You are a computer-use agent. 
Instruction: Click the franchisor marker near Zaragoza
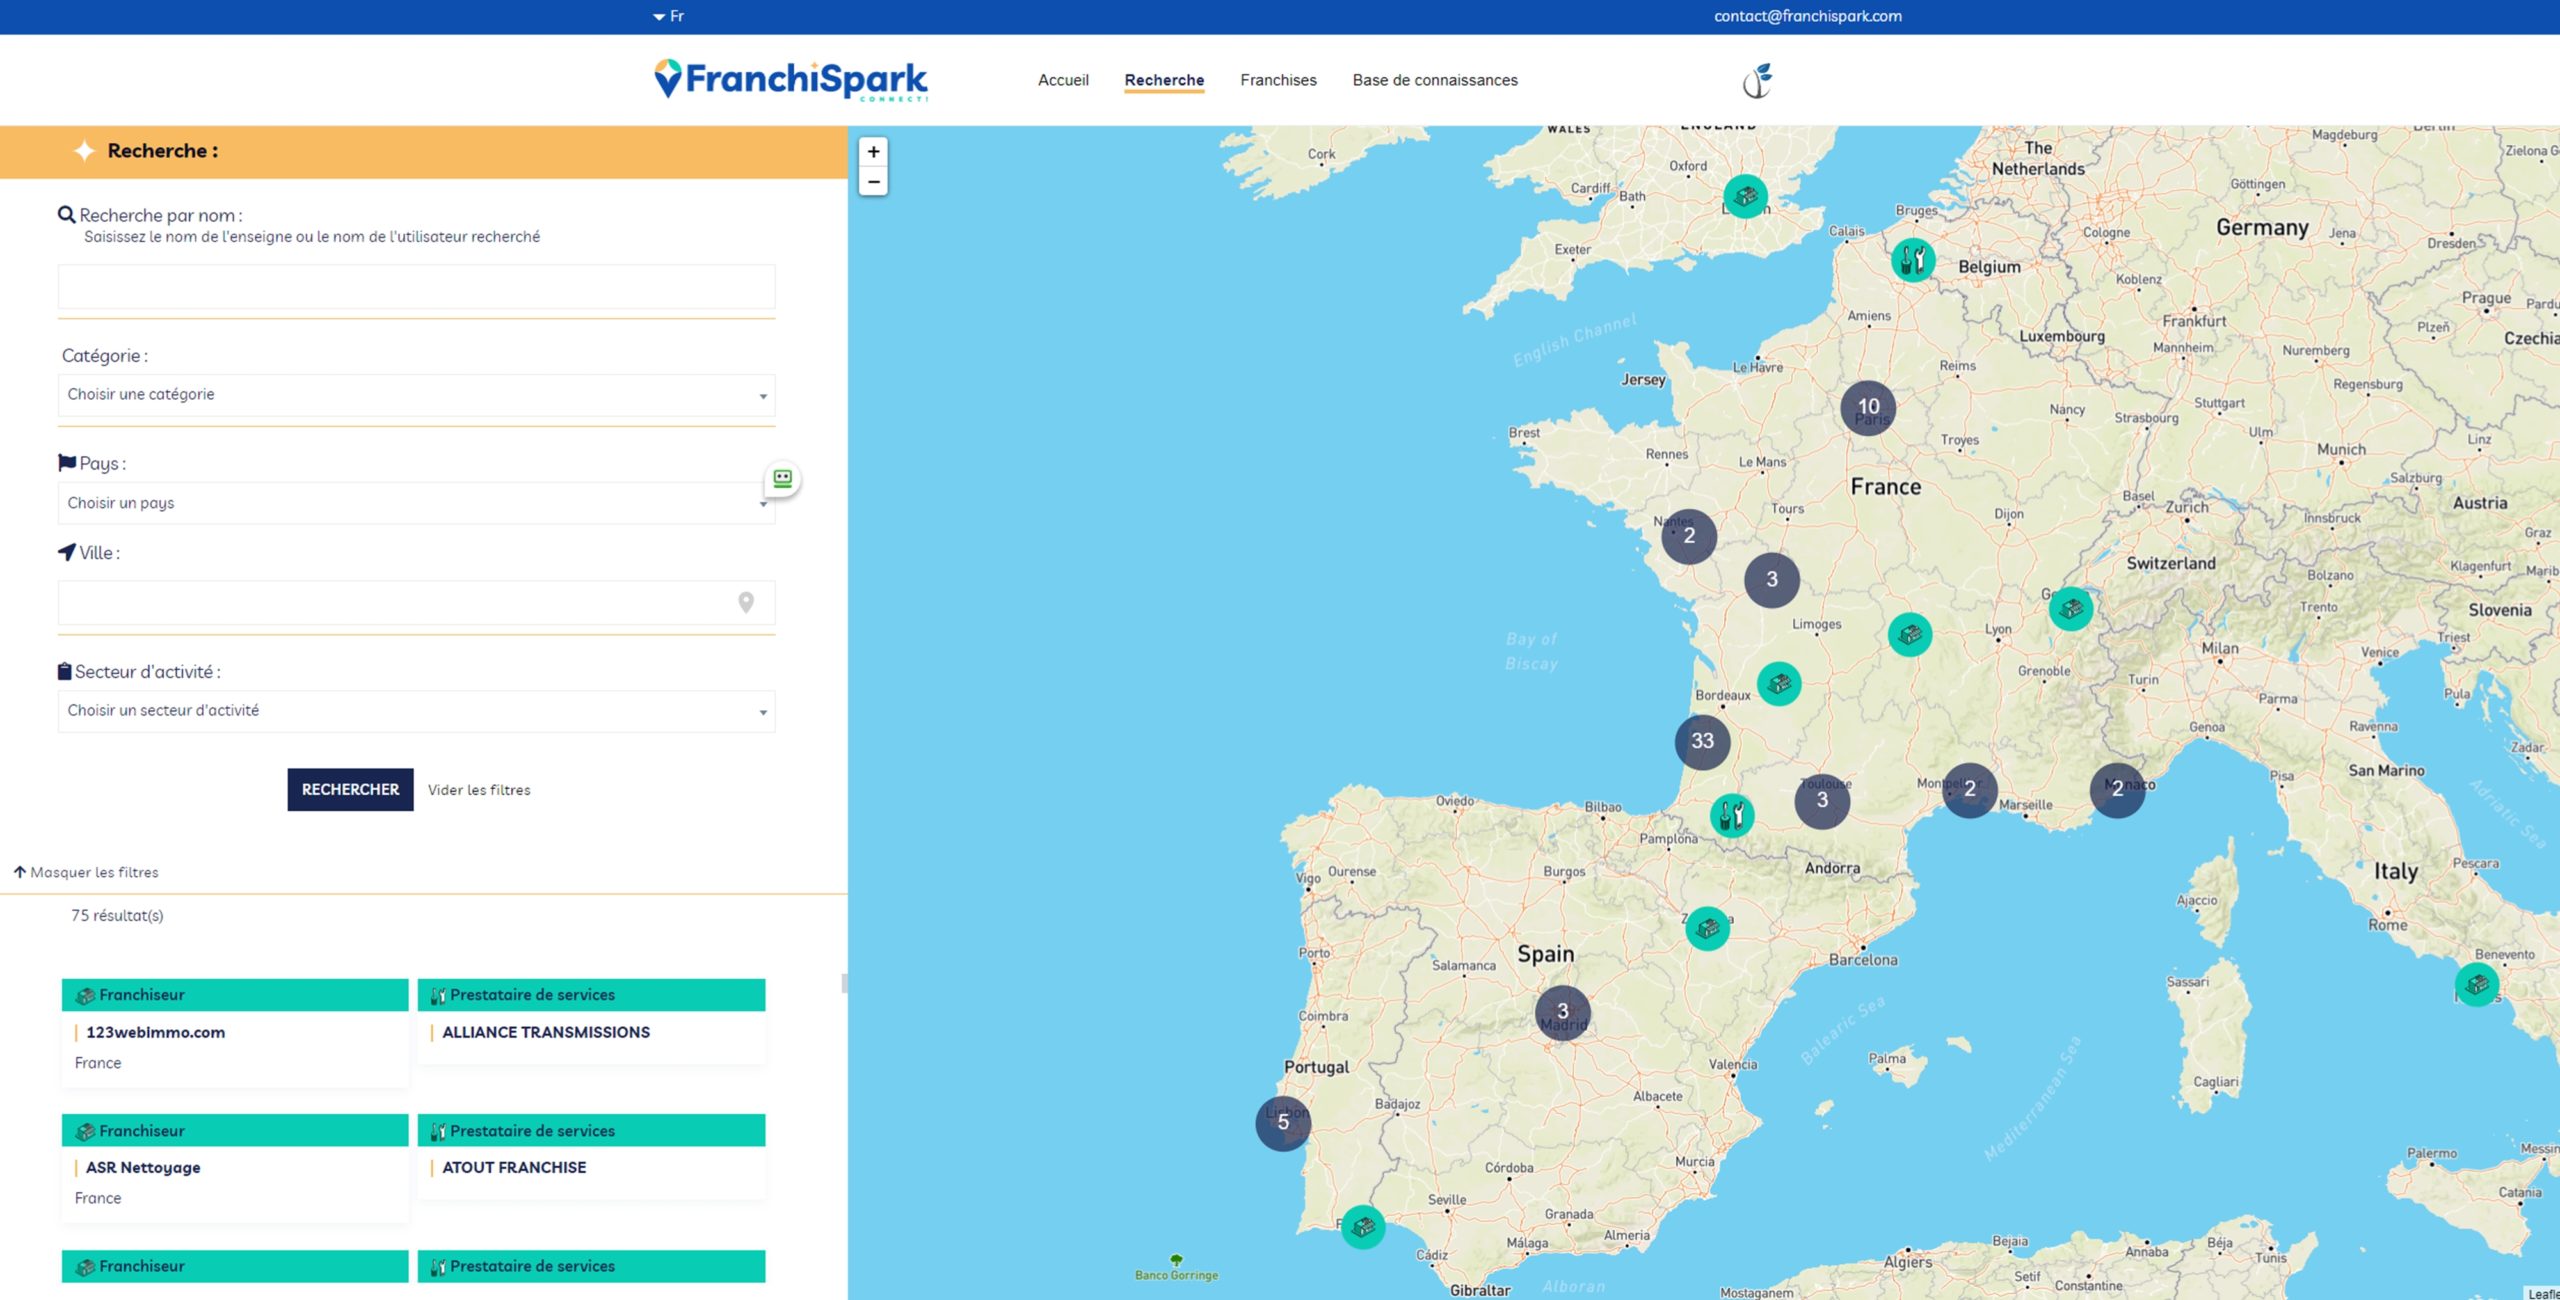coord(1708,929)
